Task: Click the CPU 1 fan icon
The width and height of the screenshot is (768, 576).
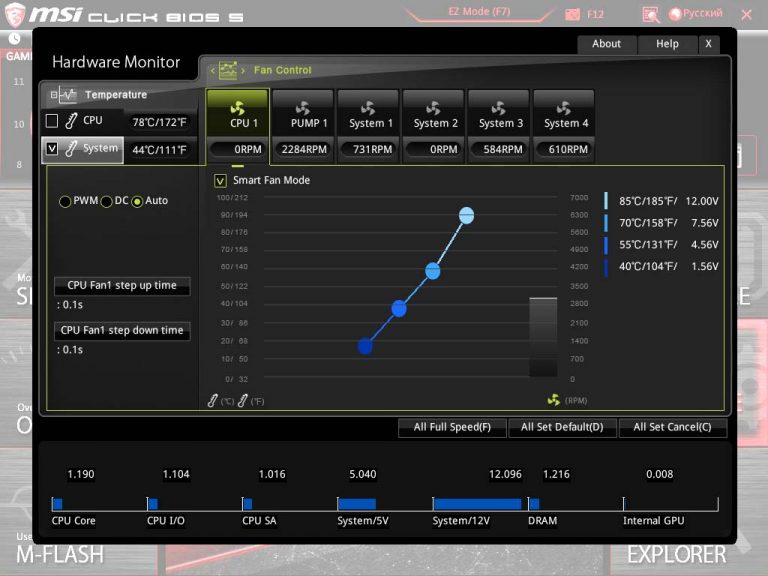Action: pos(238,108)
